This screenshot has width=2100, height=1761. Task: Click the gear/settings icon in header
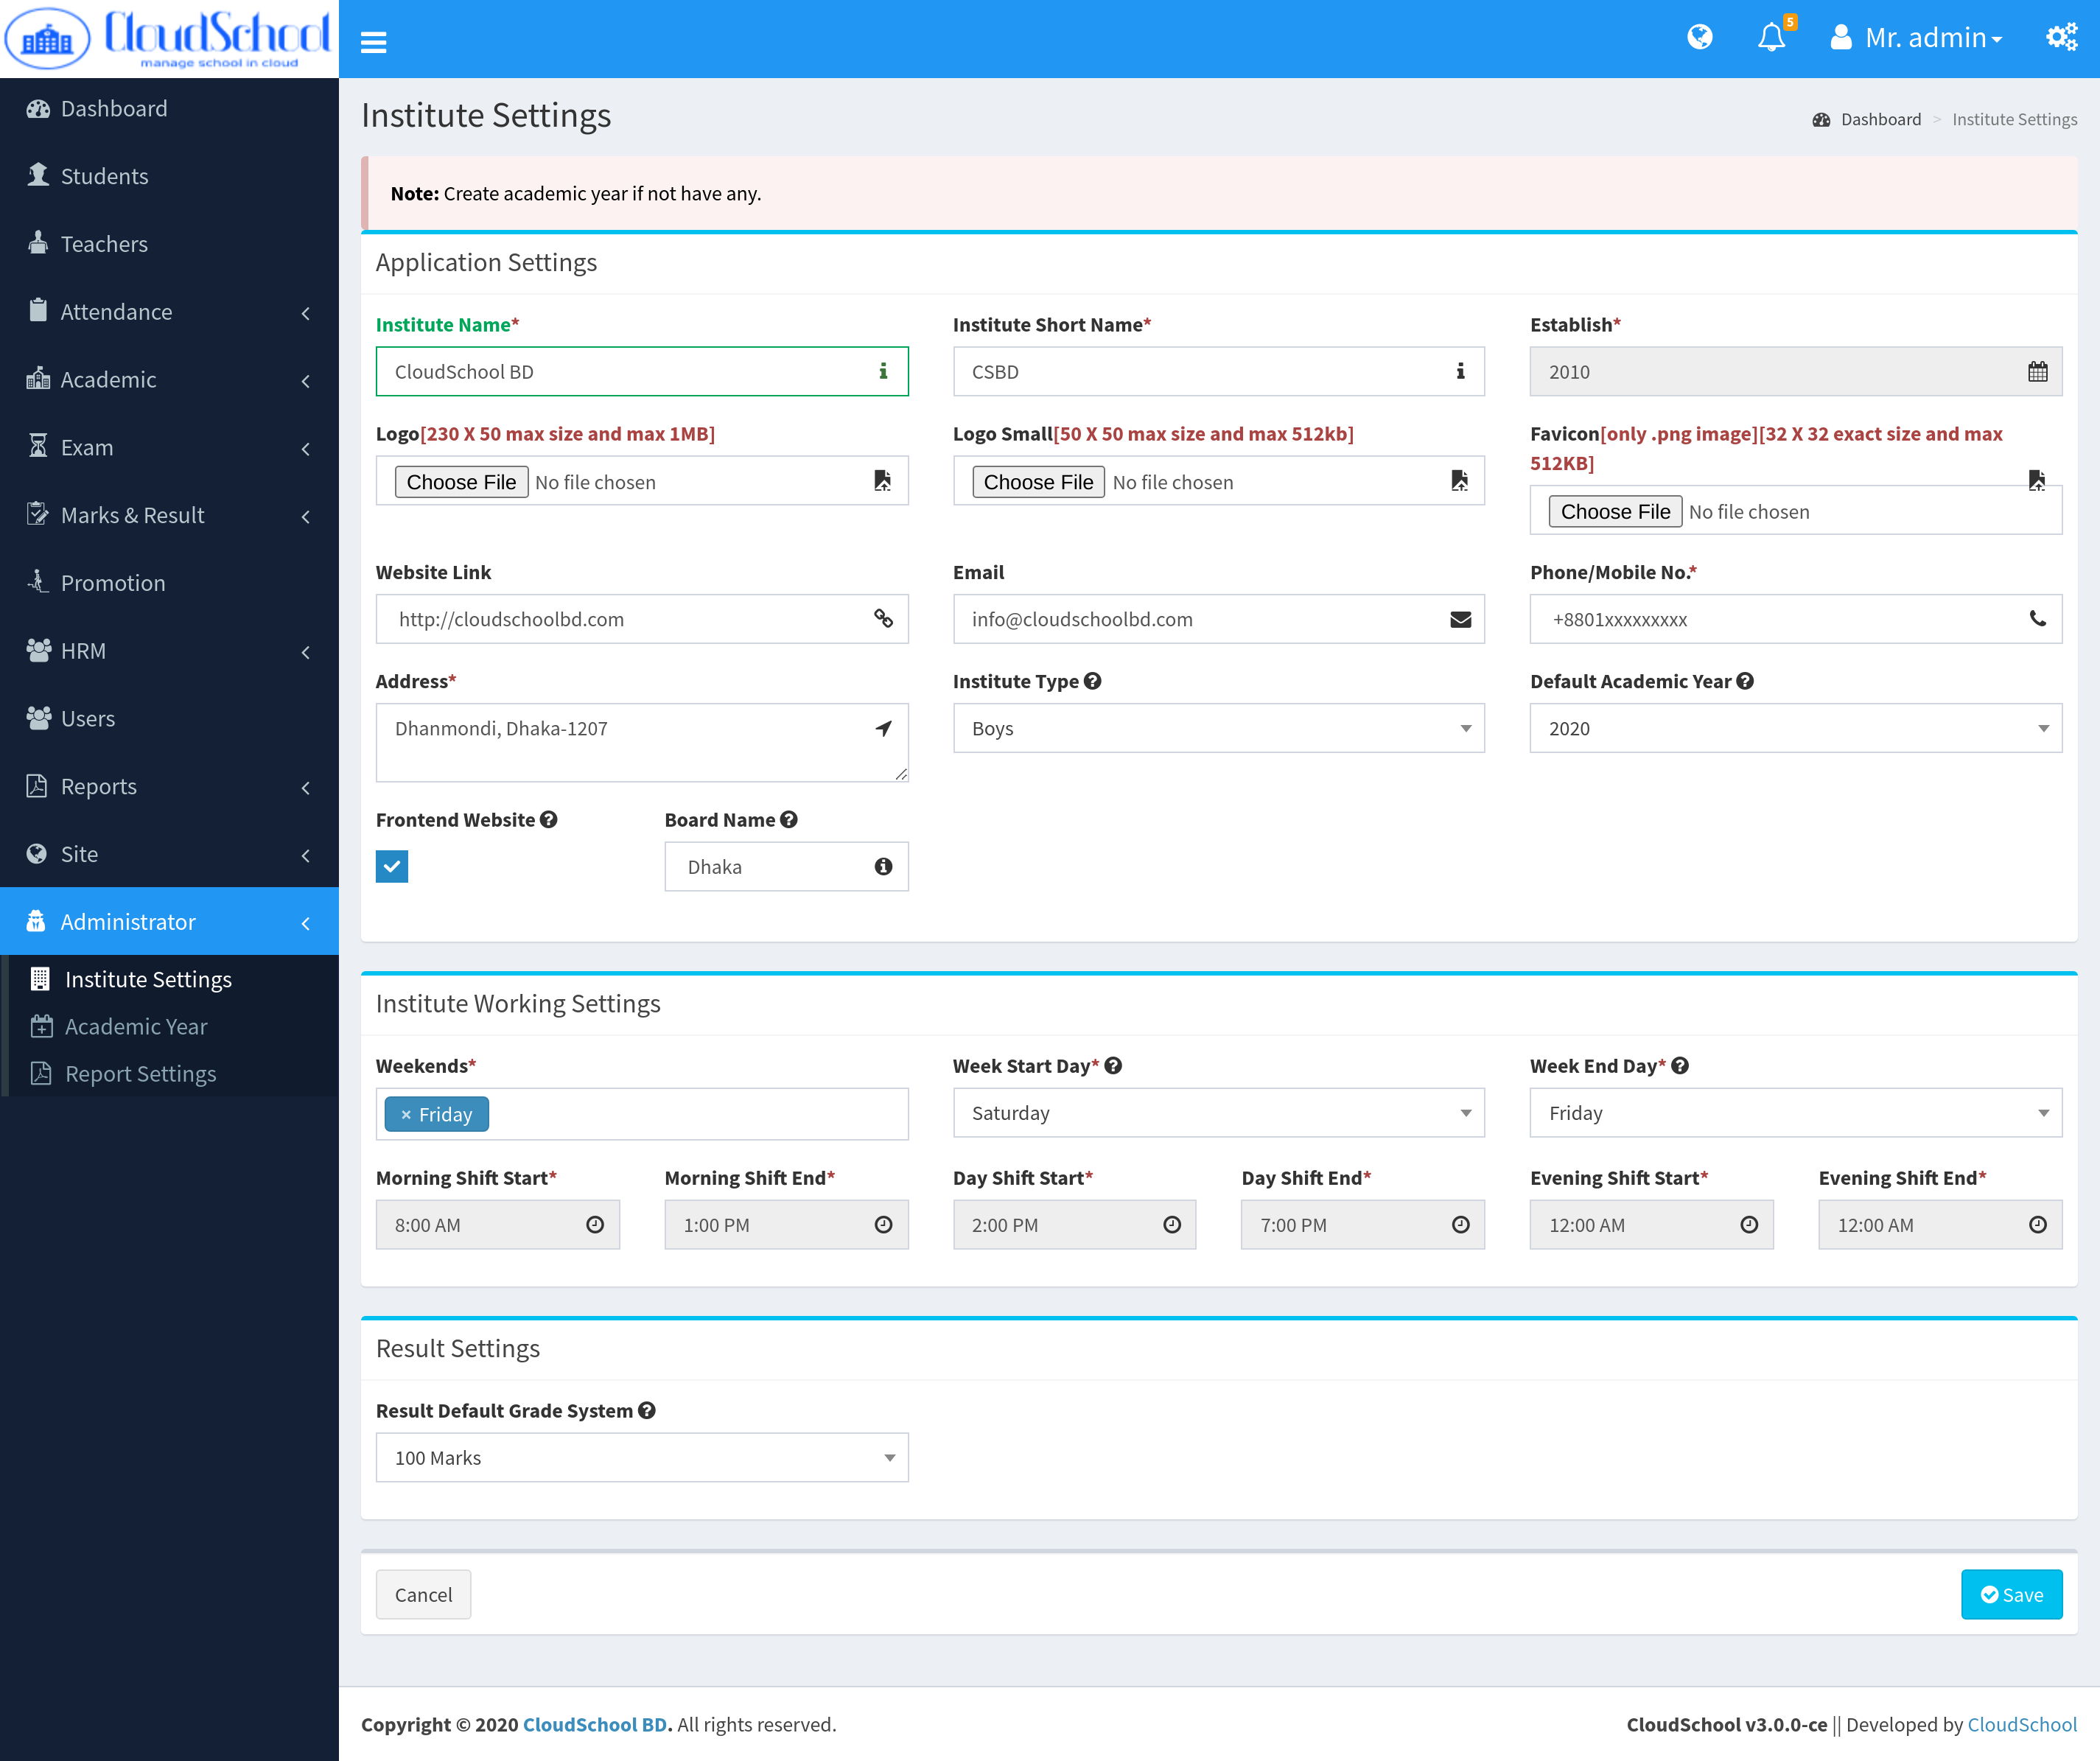(2062, 37)
